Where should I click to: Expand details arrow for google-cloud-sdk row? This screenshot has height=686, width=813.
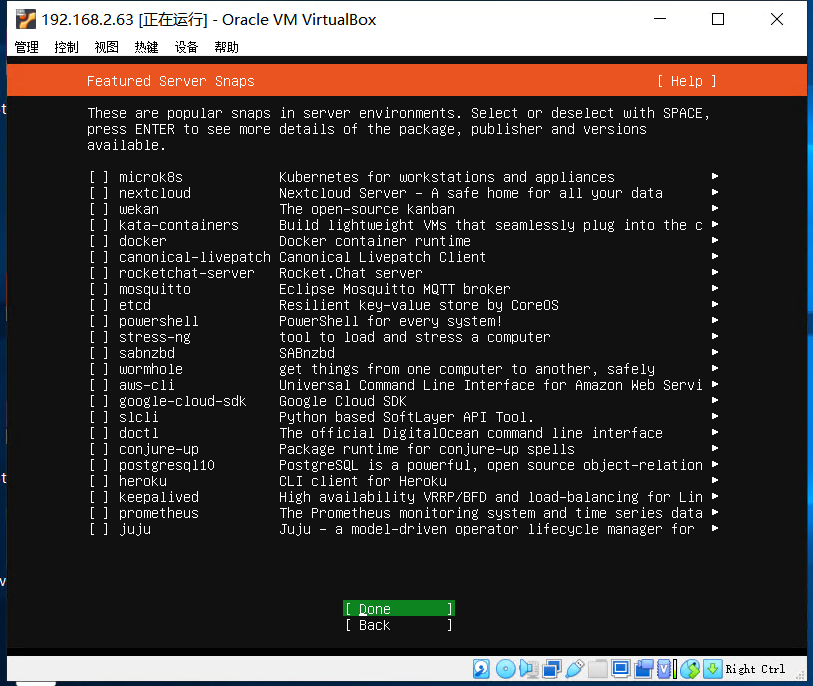pyautogui.click(x=715, y=400)
